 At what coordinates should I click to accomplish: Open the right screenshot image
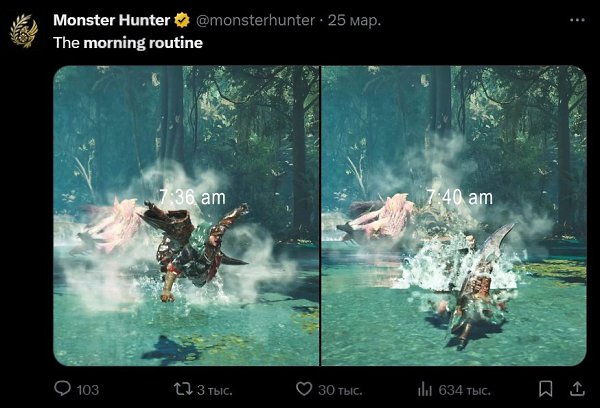454,215
